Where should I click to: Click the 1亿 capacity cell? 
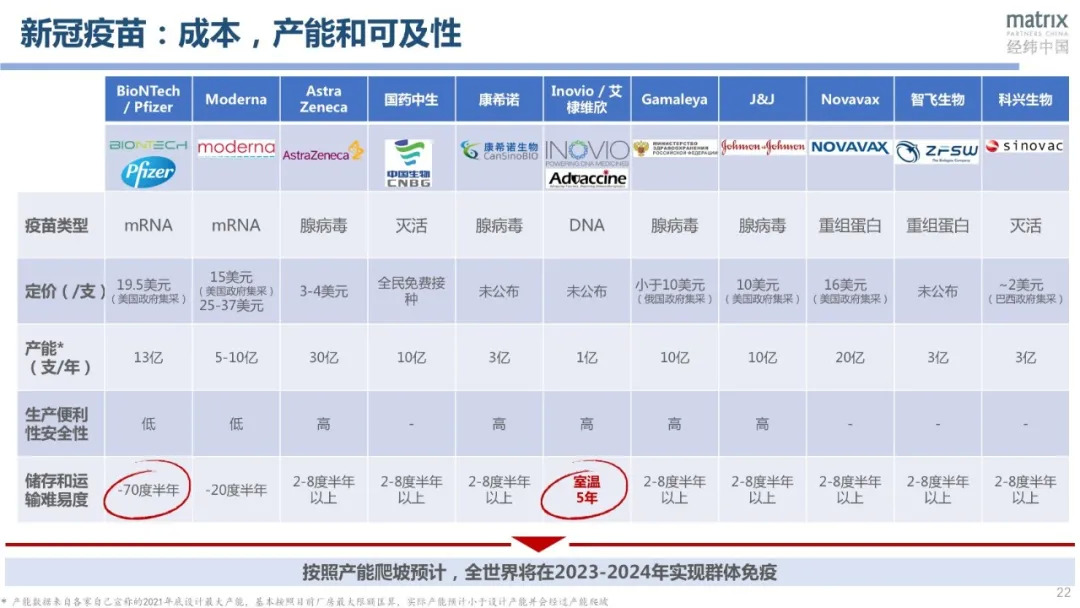pos(587,357)
